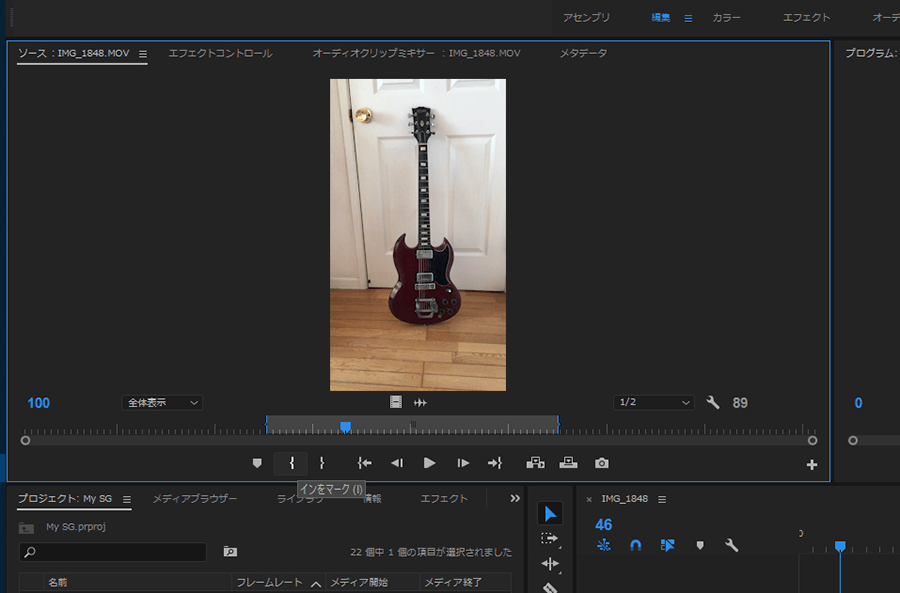Choose the Selection arrow tool
The image size is (900, 593).
550,514
